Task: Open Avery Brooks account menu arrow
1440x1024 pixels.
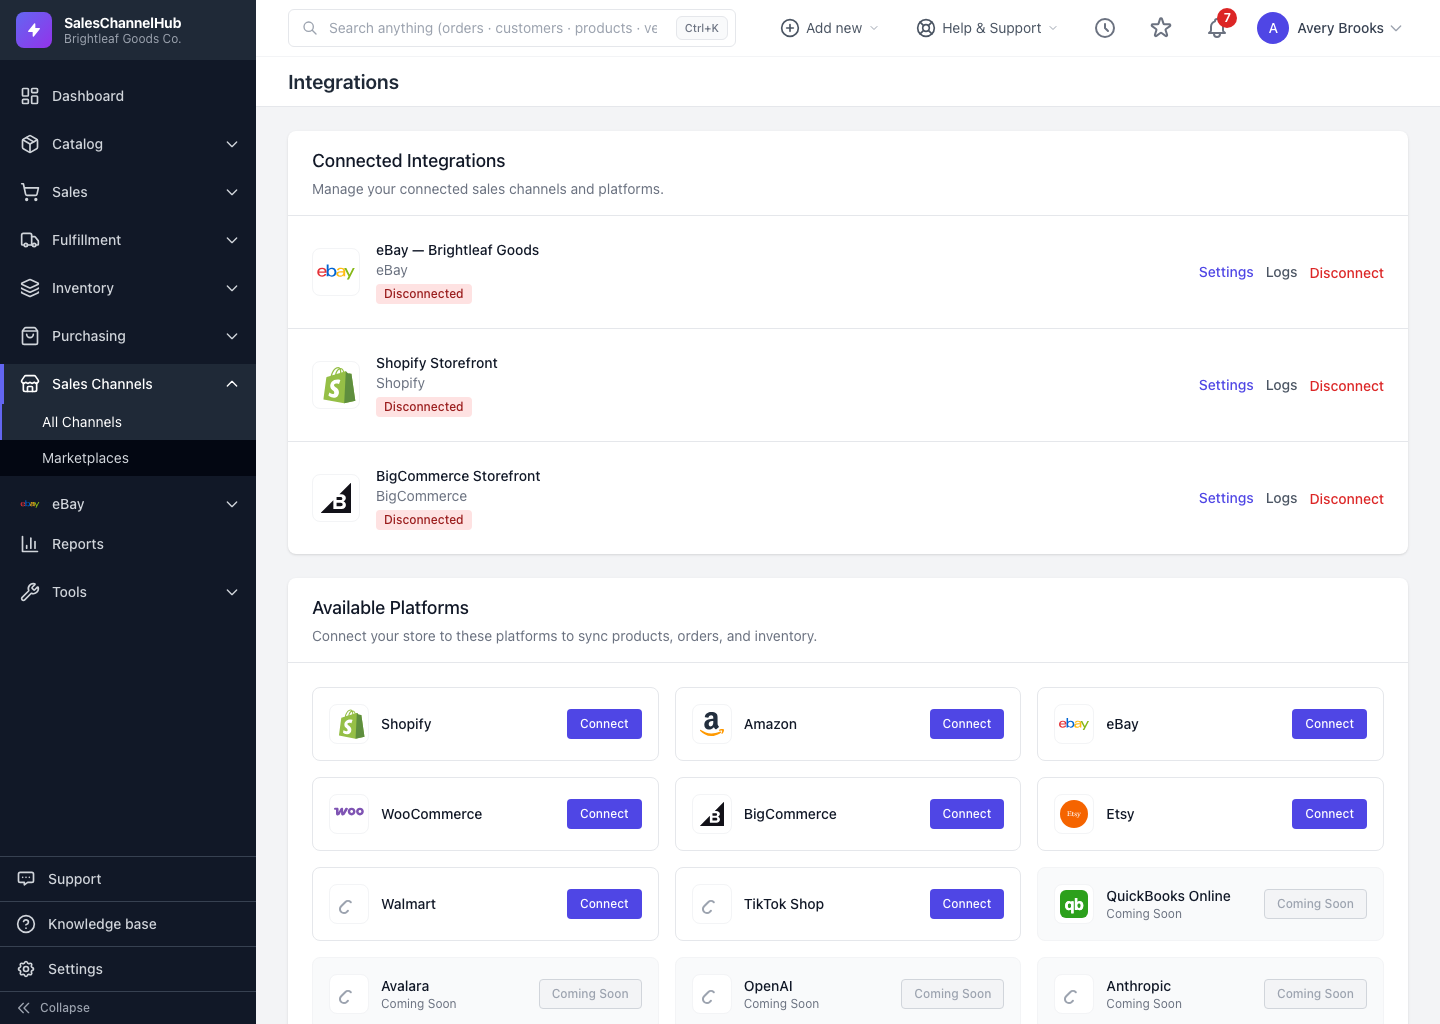Action: [x=1396, y=28]
